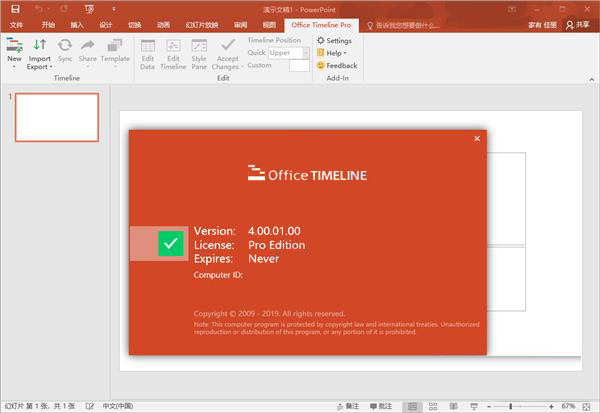The image size is (600, 413).
Task: Click the zoom out minus button
Action: coord(489,406)
